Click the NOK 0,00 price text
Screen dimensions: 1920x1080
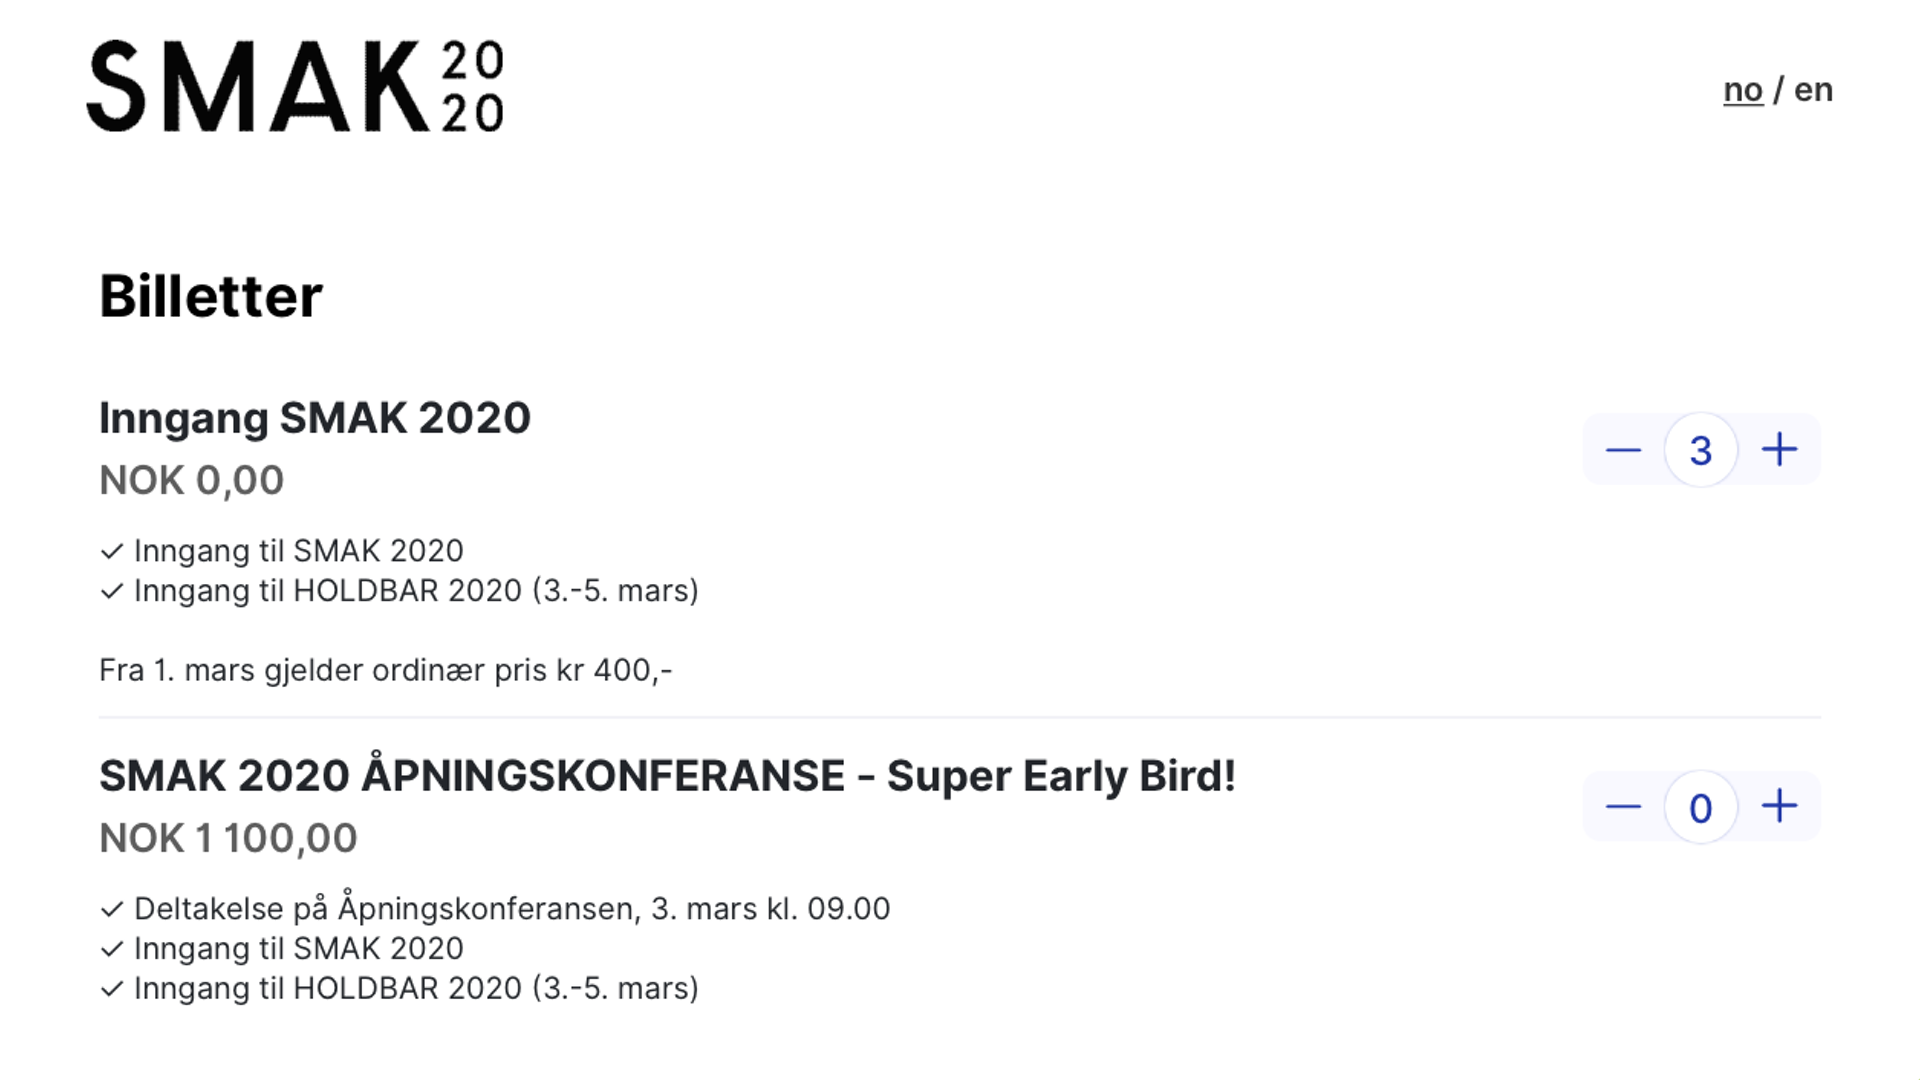192,480
